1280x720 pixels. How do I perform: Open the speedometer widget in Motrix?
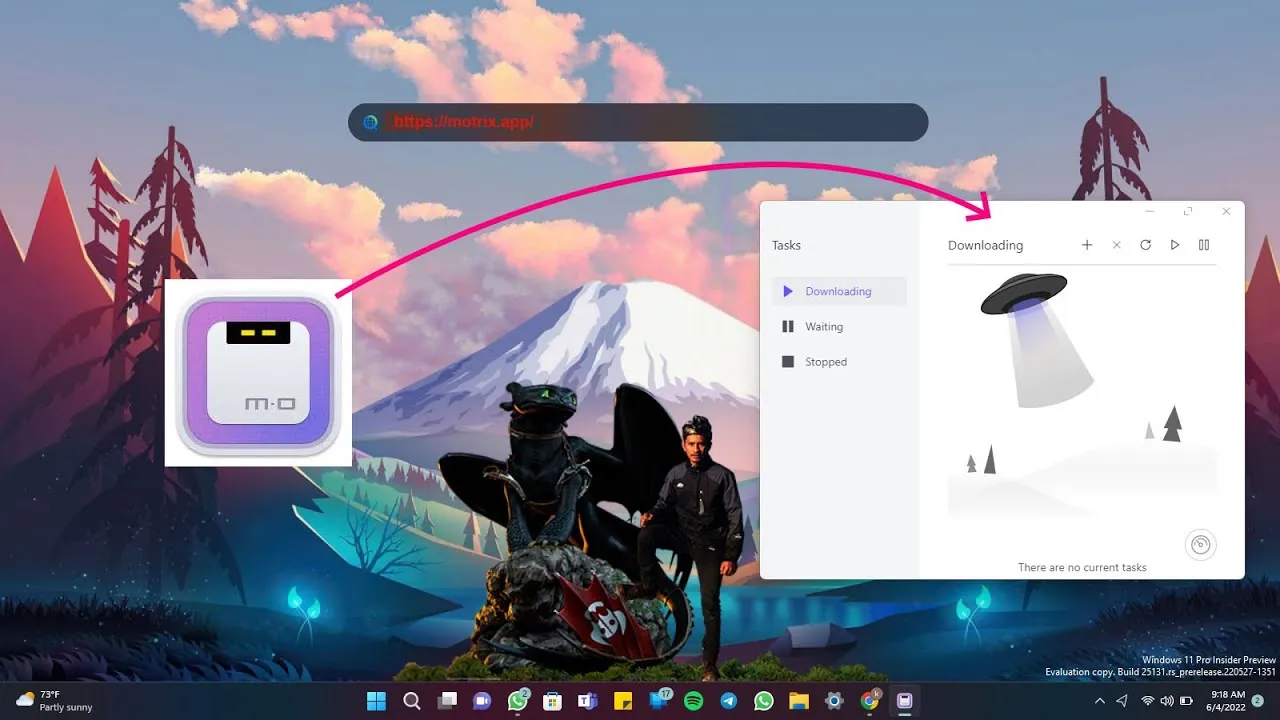pyautogui.click(x=1201, y=544)
